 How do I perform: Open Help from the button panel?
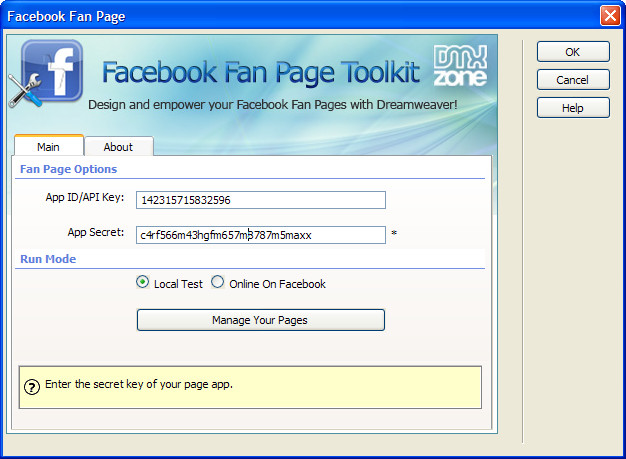573,108
